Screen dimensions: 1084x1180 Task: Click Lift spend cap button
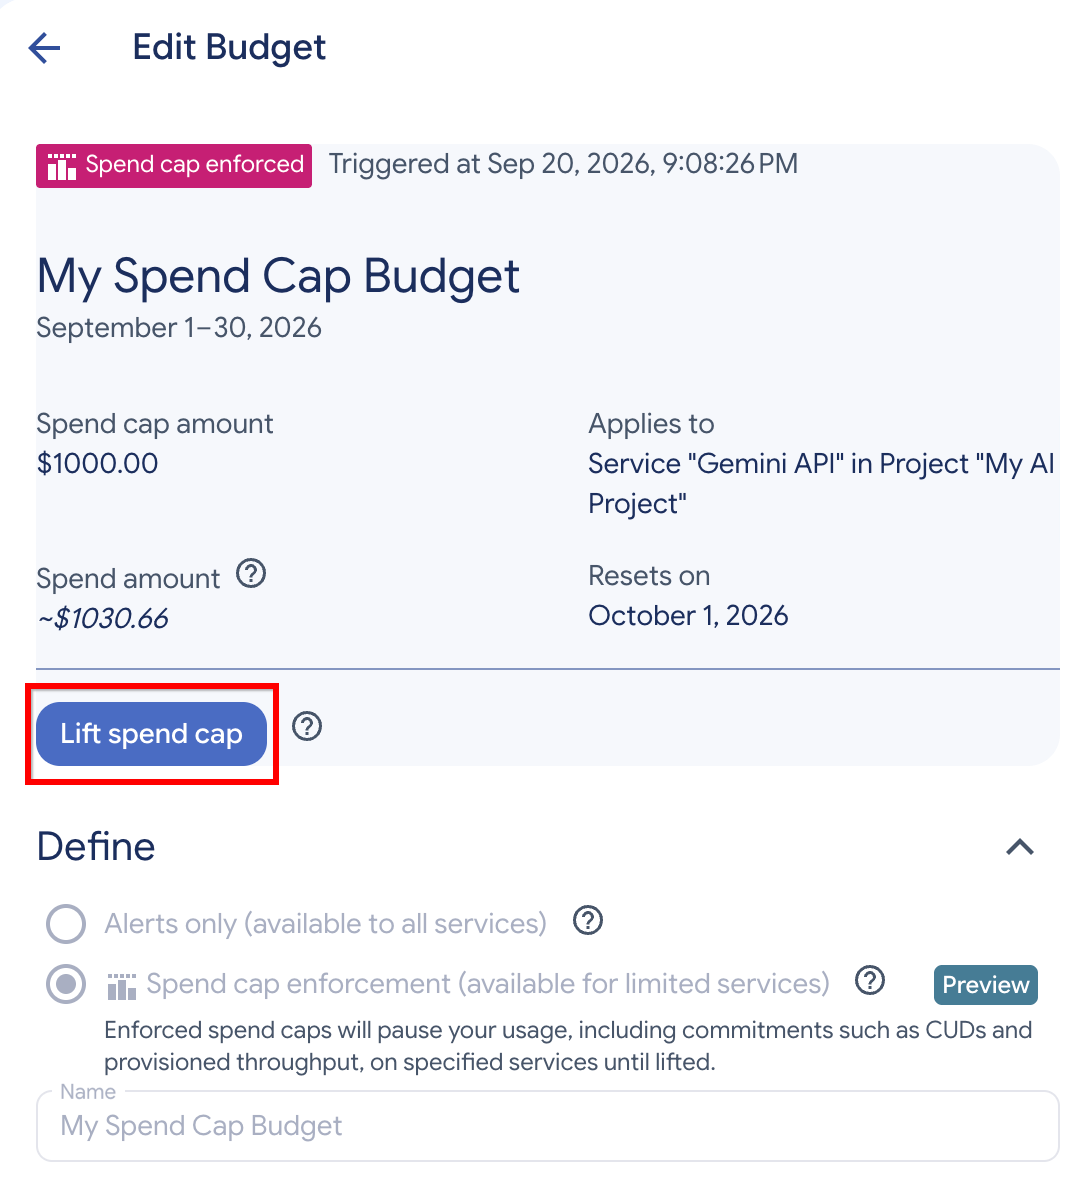point(151,734)
